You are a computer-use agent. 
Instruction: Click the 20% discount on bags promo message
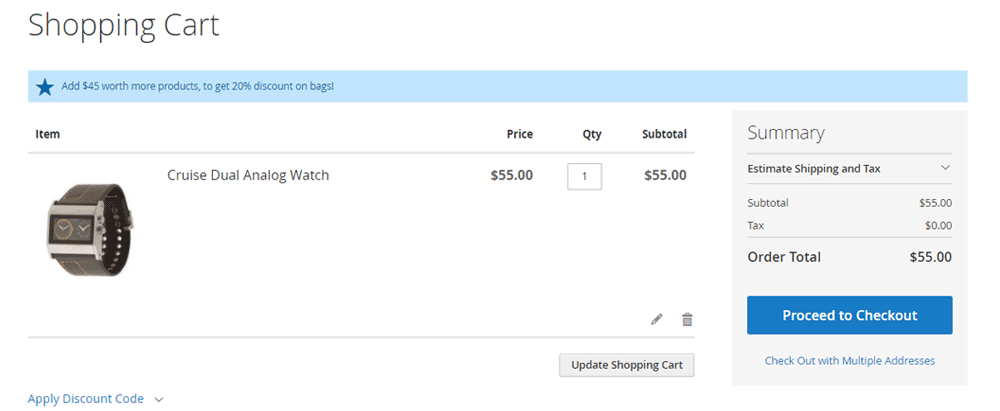(x=197, y=87)
